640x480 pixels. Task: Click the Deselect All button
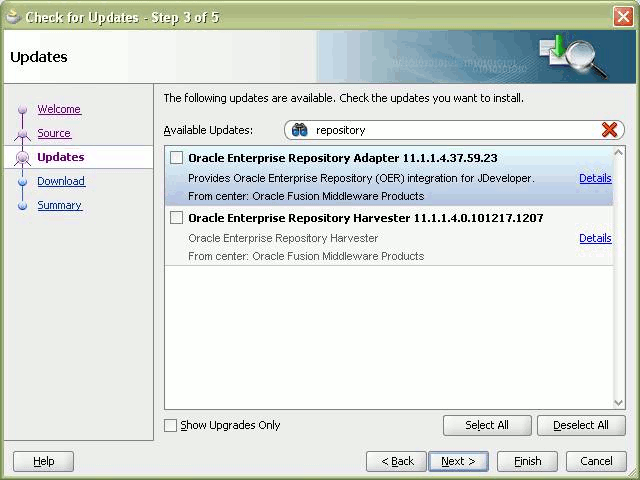(x=581, y=425)
